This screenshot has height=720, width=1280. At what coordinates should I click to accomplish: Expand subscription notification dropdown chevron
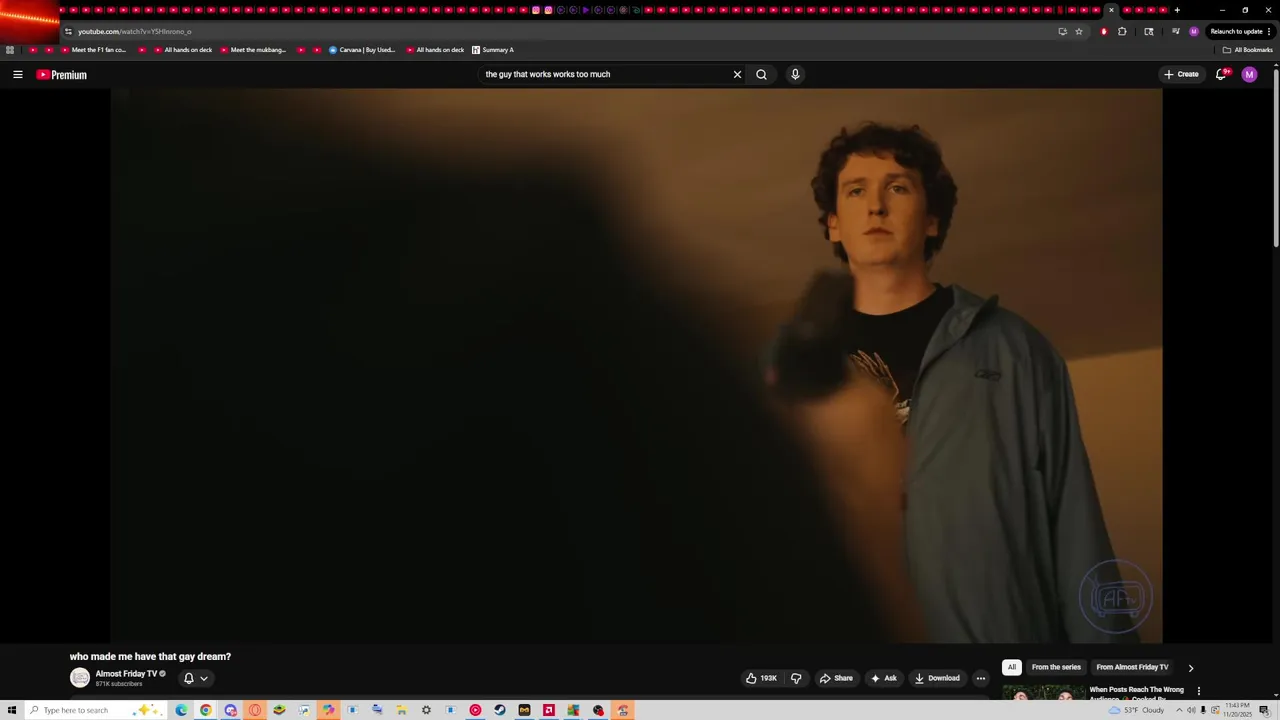point(204,678)
